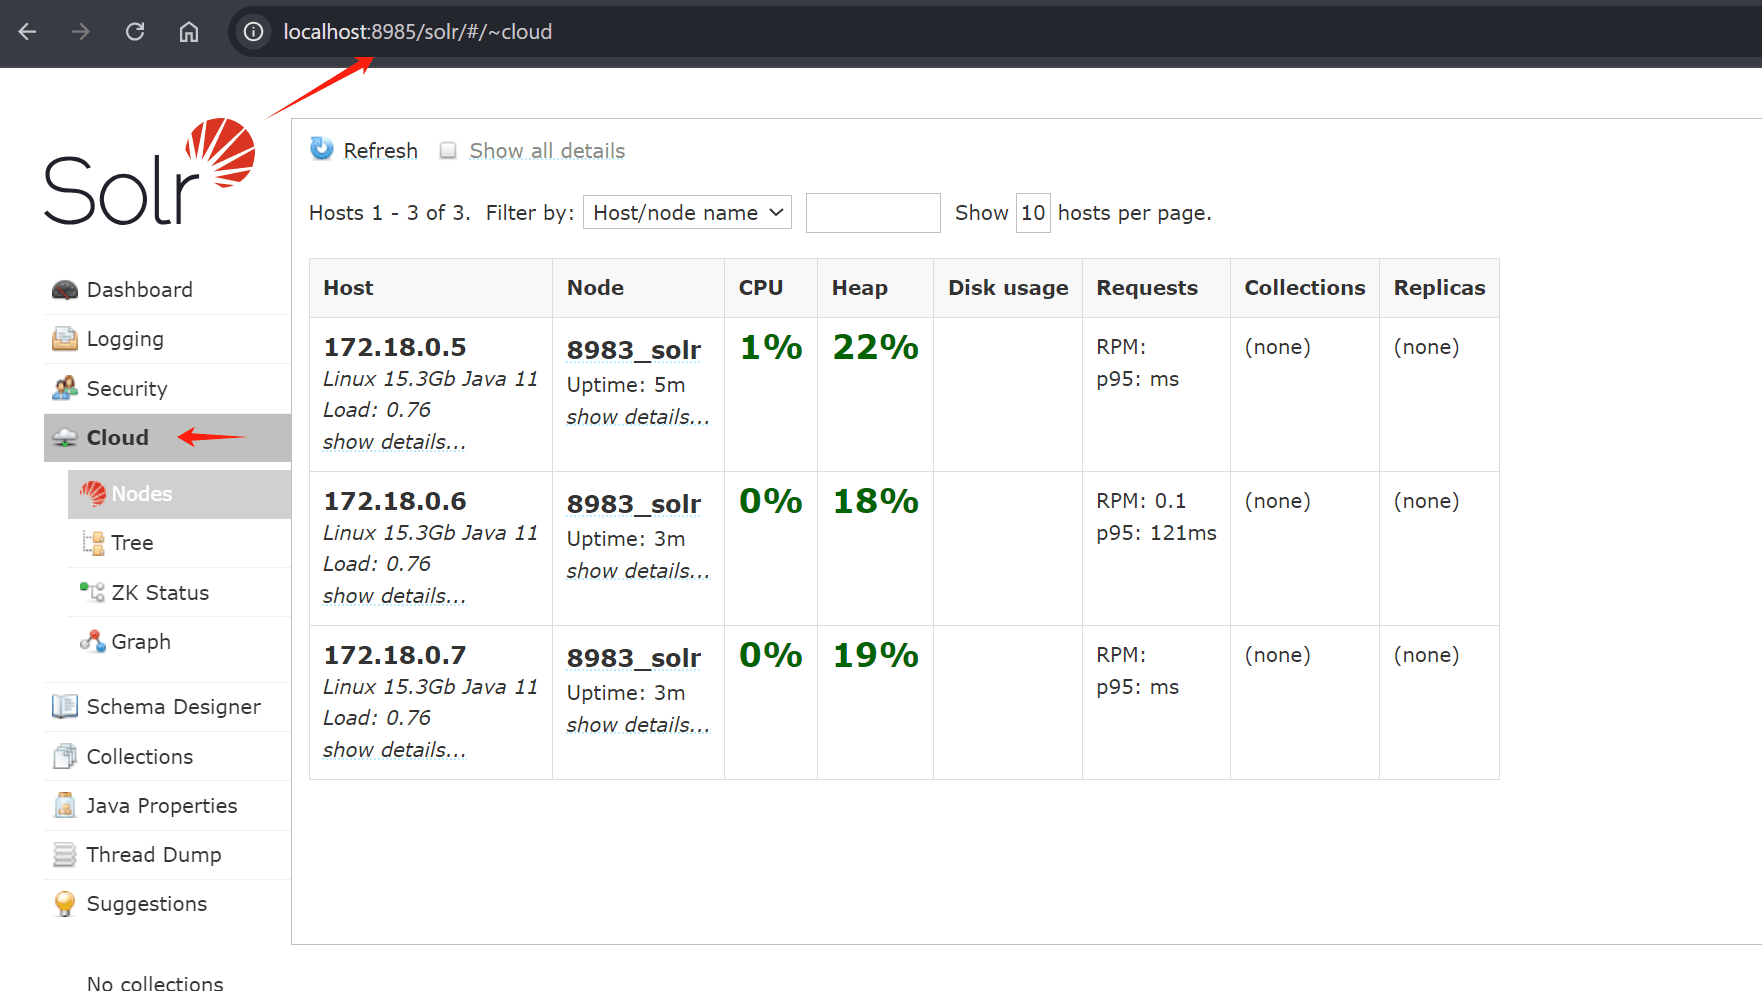This screenshot has height=991, width=1762.
Task: Click the Suggestions lightbulb icon
Action: point(65,904)
